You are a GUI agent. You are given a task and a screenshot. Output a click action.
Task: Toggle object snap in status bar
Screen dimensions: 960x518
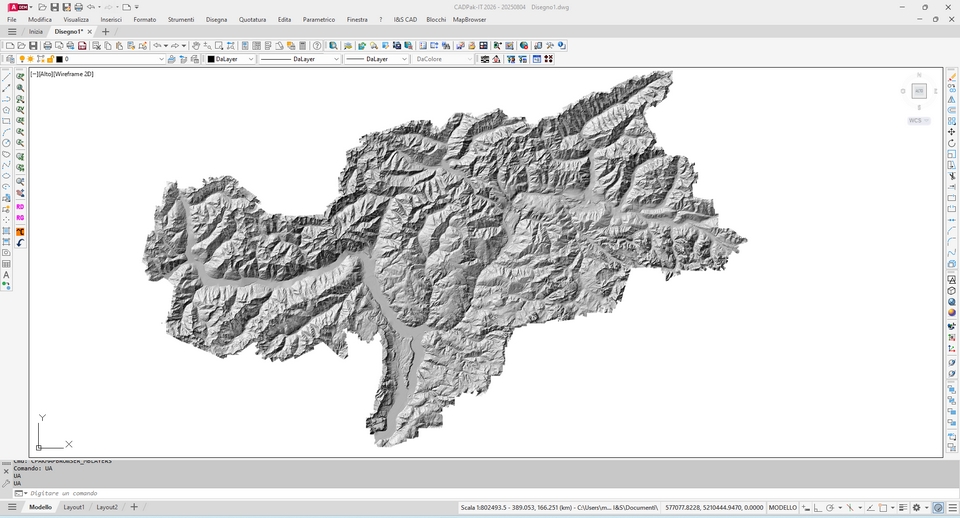(x=883, y=508)
